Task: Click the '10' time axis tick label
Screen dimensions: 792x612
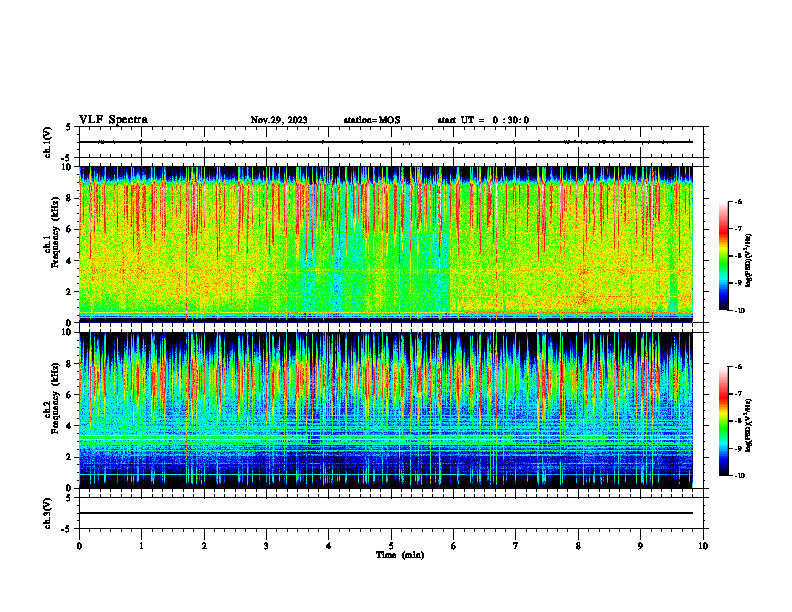Action: pos(703,546)
